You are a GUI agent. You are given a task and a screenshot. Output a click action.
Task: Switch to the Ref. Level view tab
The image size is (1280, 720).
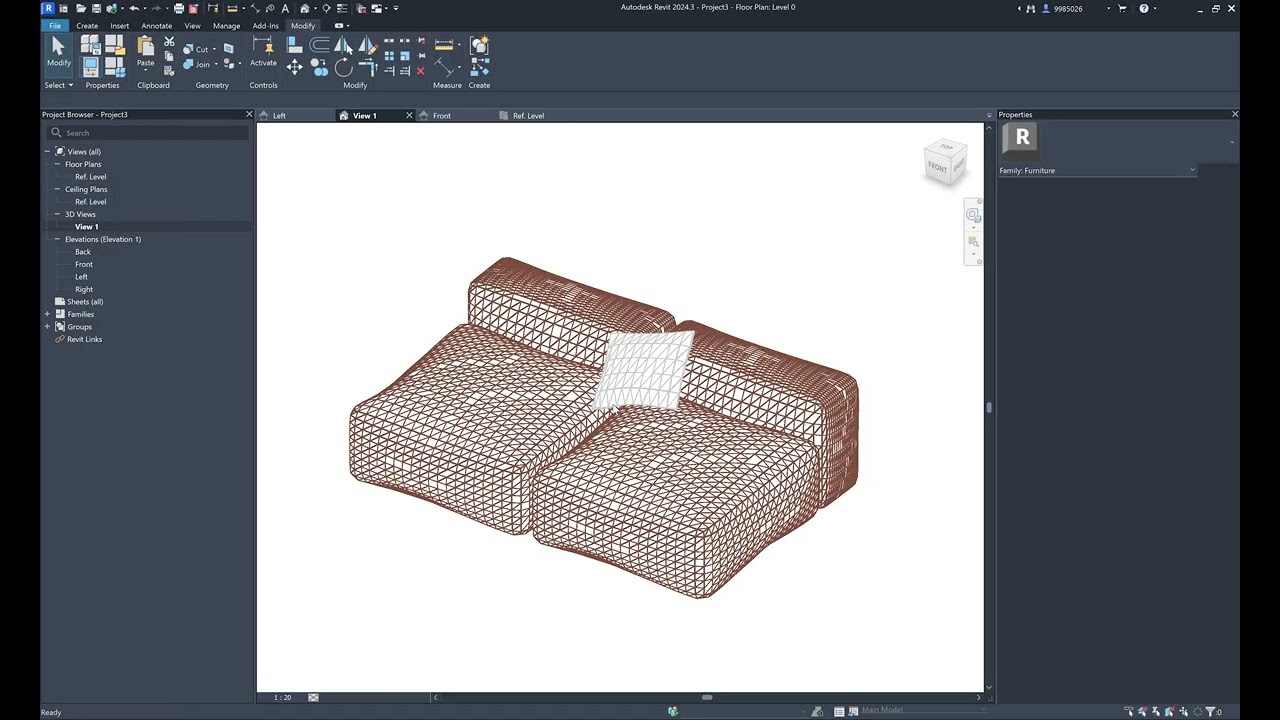click(528, 116)
